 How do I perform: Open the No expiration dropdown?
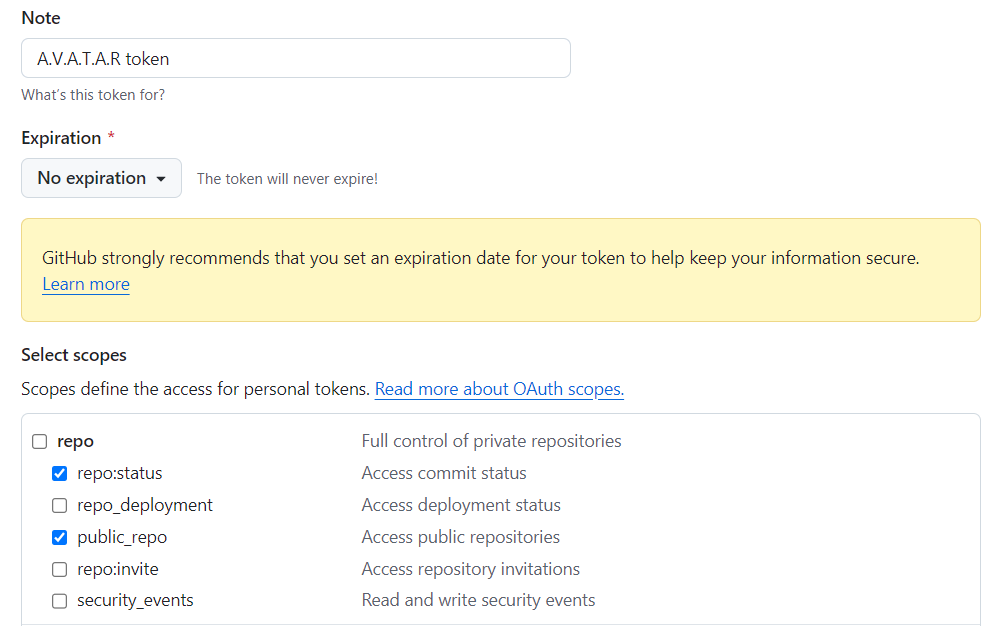tap(101, 178)
